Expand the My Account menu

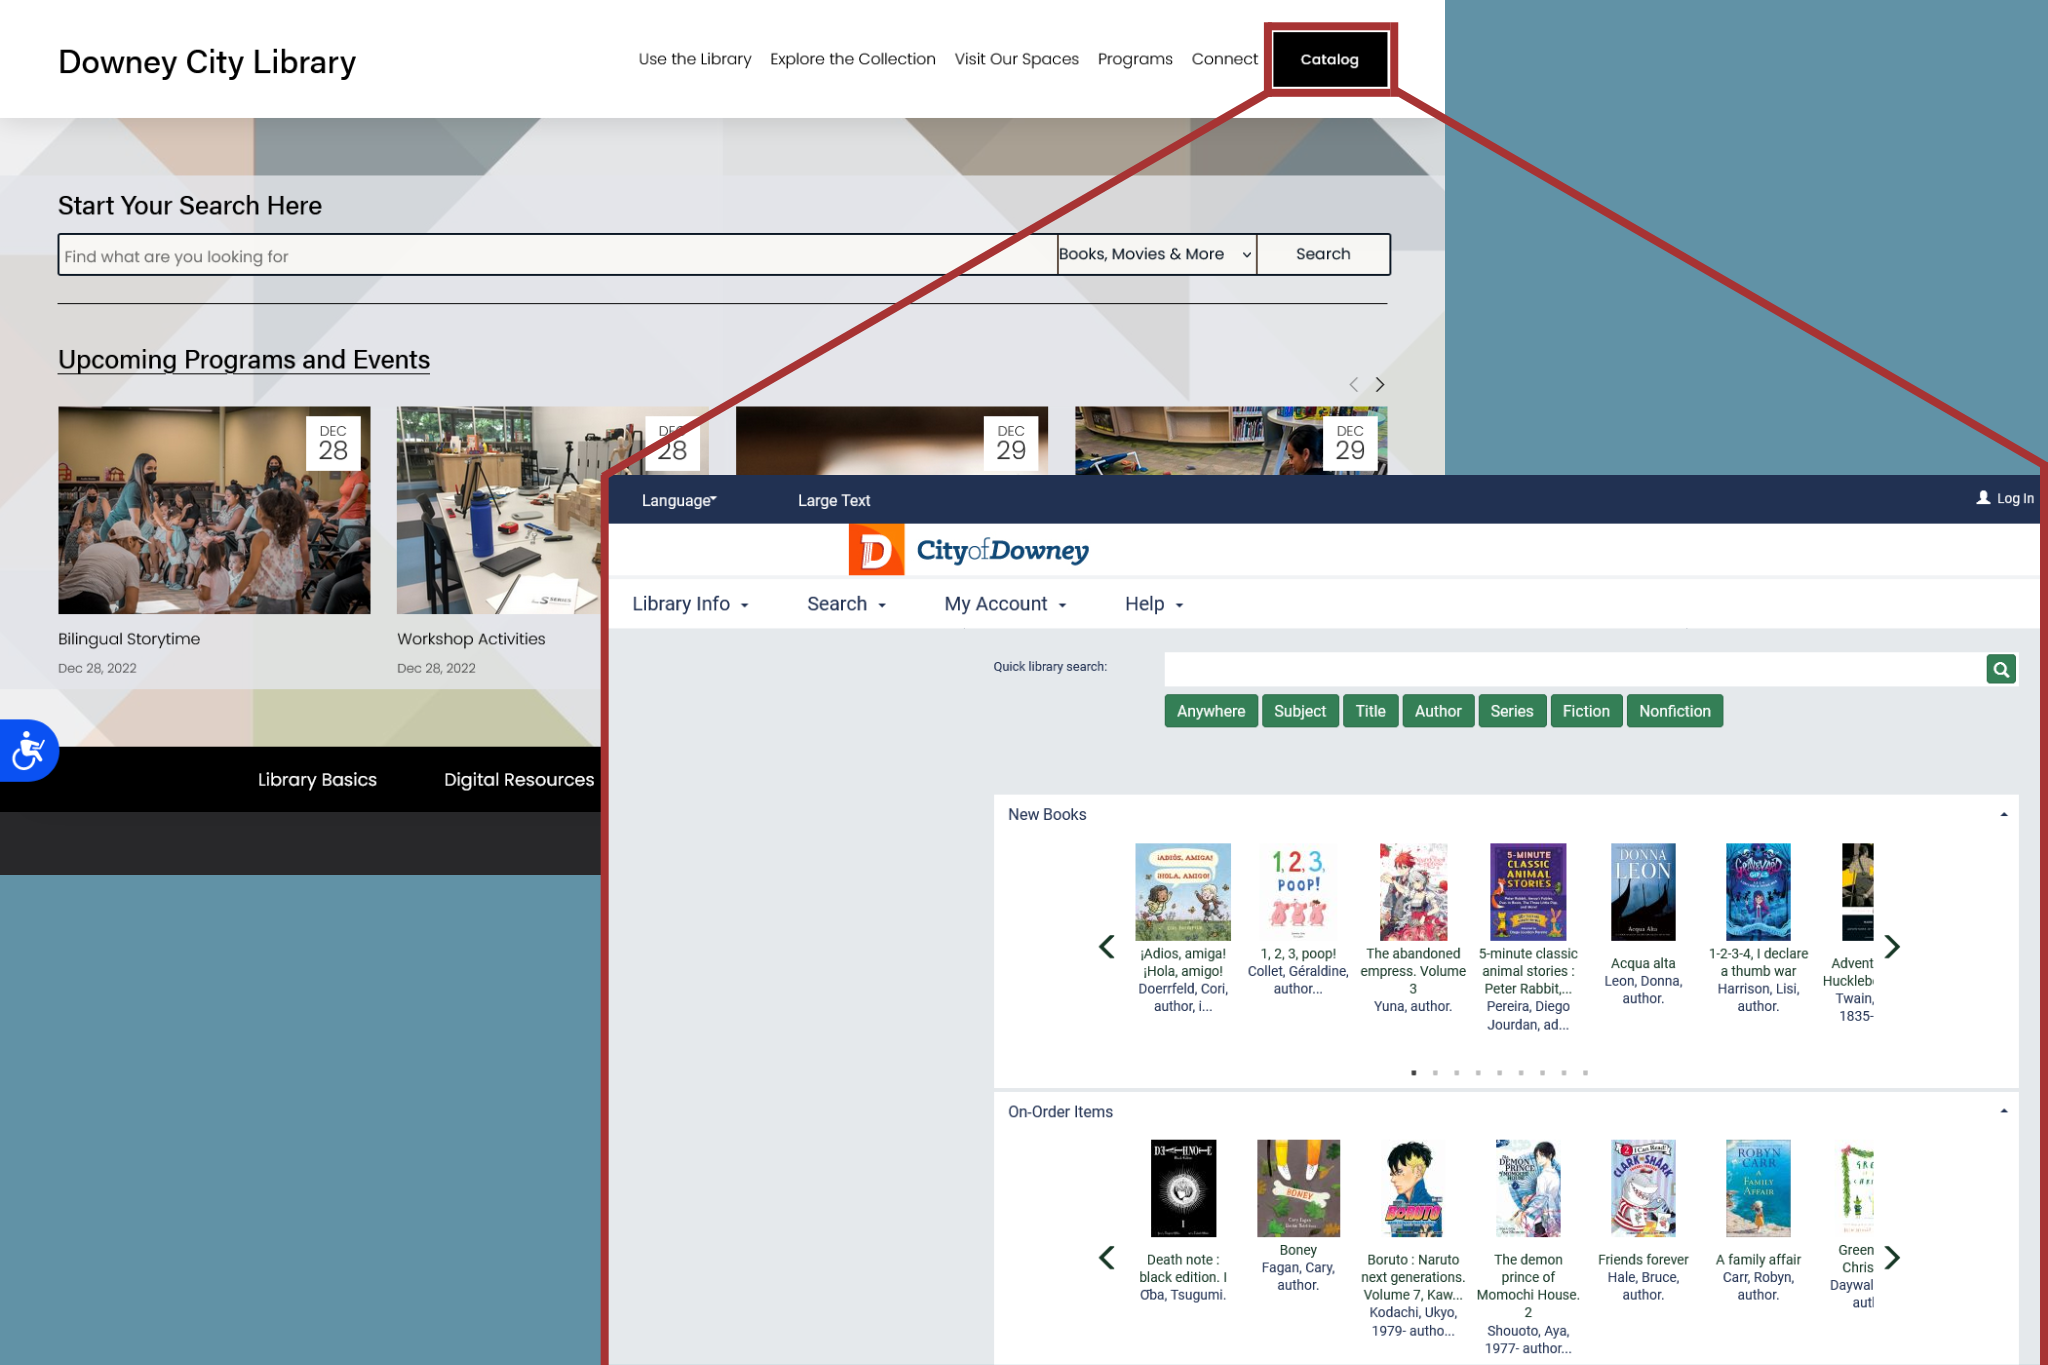[x=1005, y=604]
